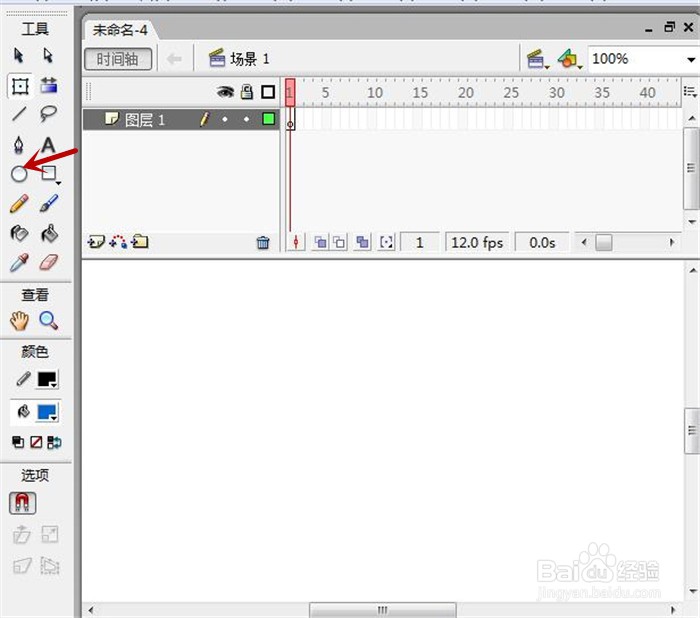
Task: Toggle Snap to Objects magnet option
Action: [x=22, y=503]
